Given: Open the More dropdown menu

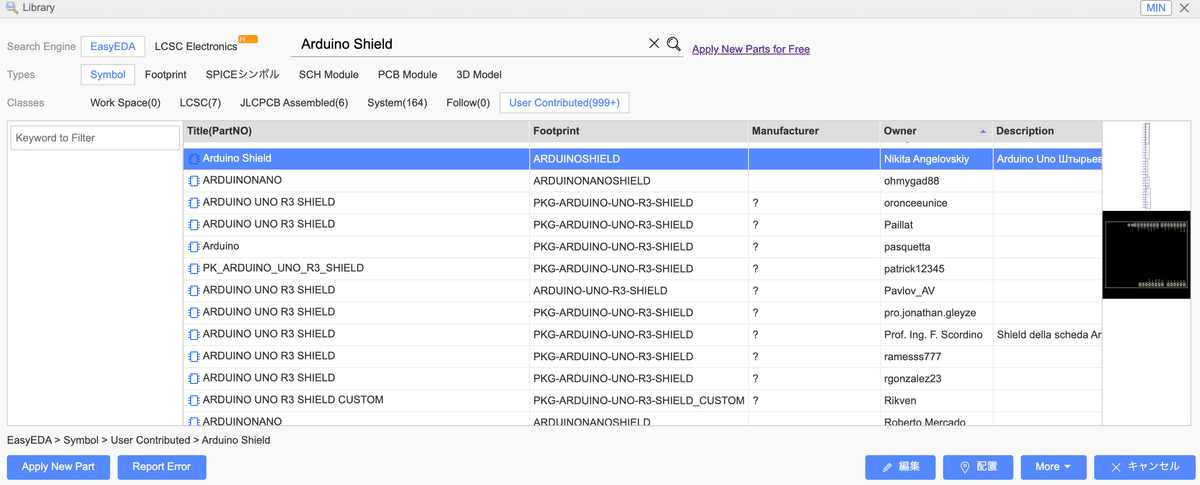Looking at the screenshot, I should pos(1053,467).
